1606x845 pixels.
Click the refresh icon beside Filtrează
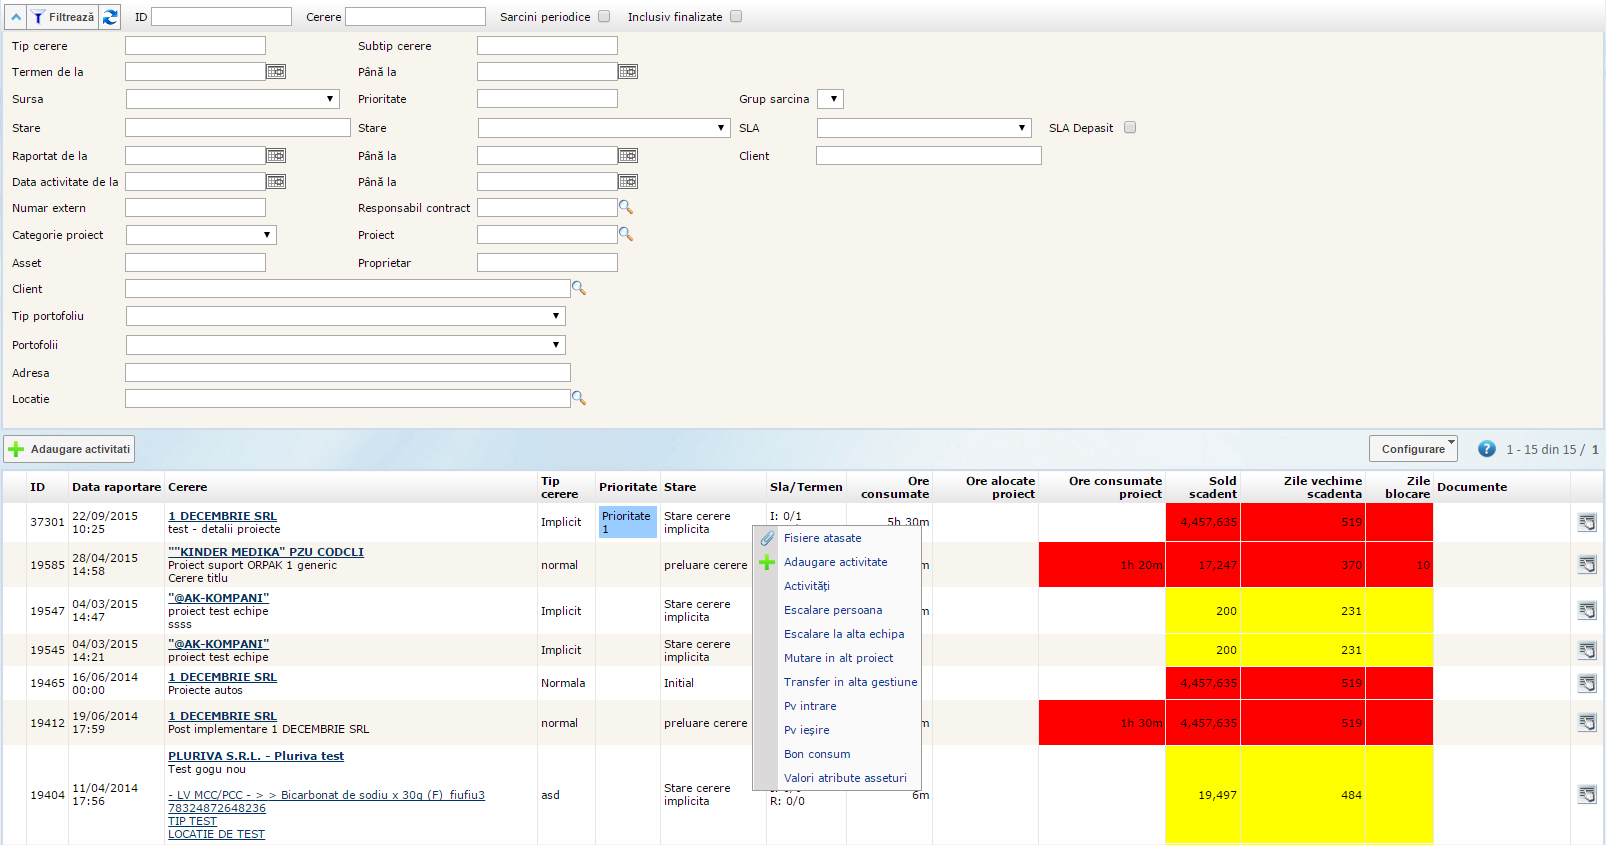point(110,17)
